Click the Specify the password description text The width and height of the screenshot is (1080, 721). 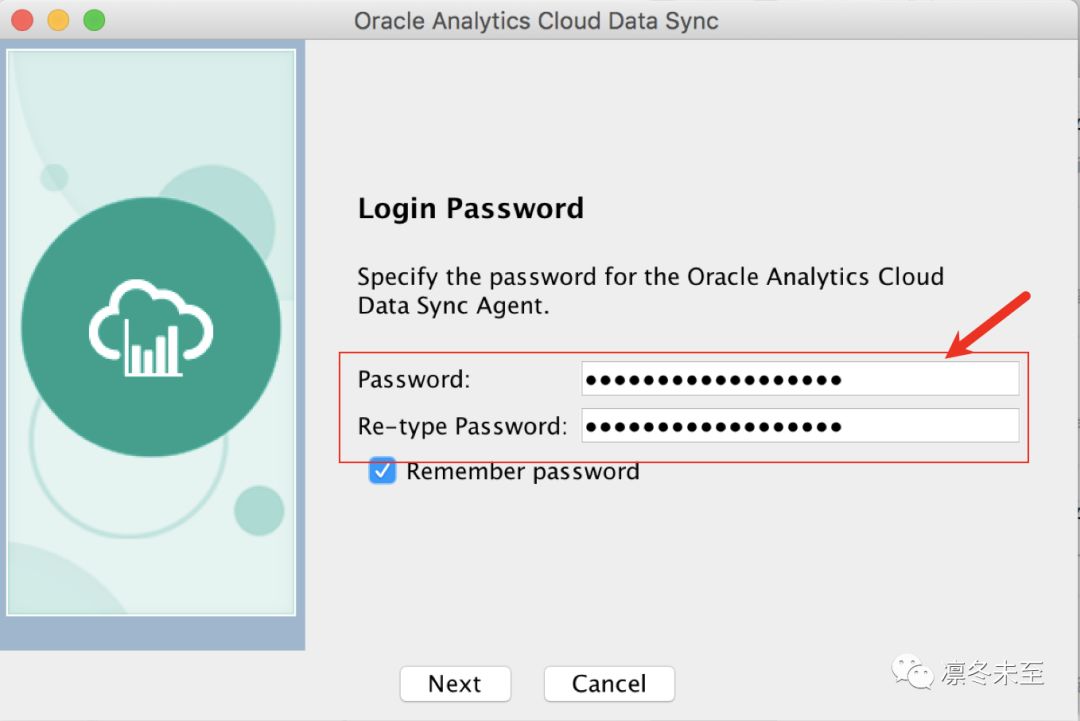(650, 290)
